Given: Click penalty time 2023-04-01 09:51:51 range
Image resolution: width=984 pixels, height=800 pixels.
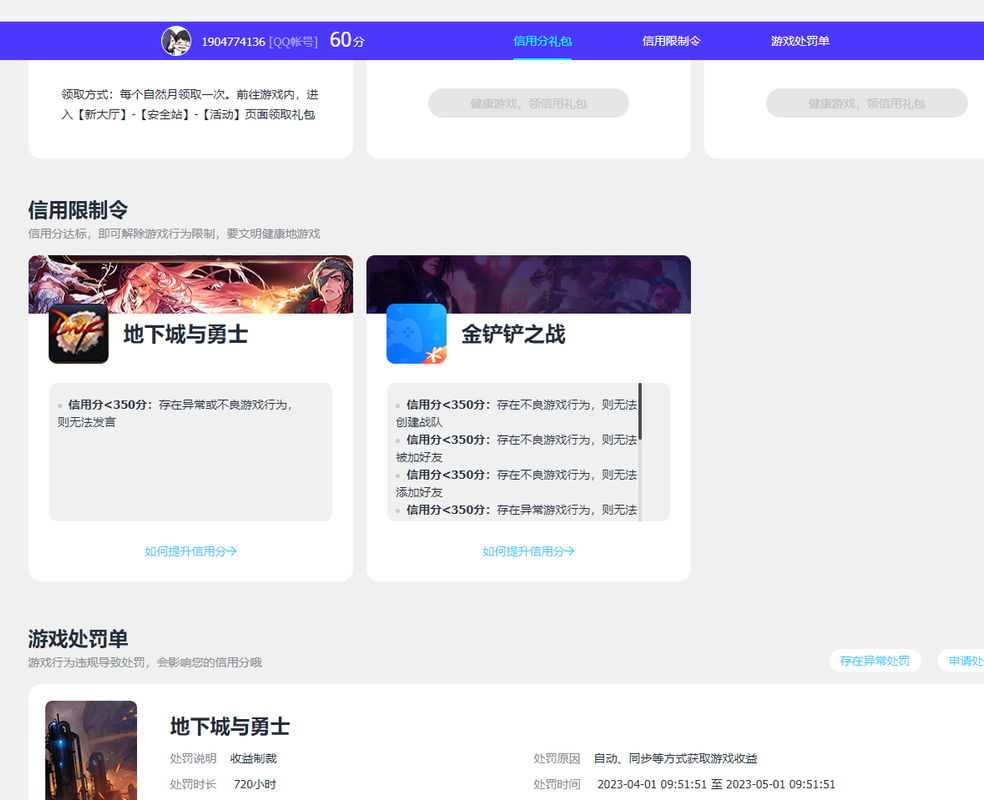Looking at the screenshot, I should 716,784.
